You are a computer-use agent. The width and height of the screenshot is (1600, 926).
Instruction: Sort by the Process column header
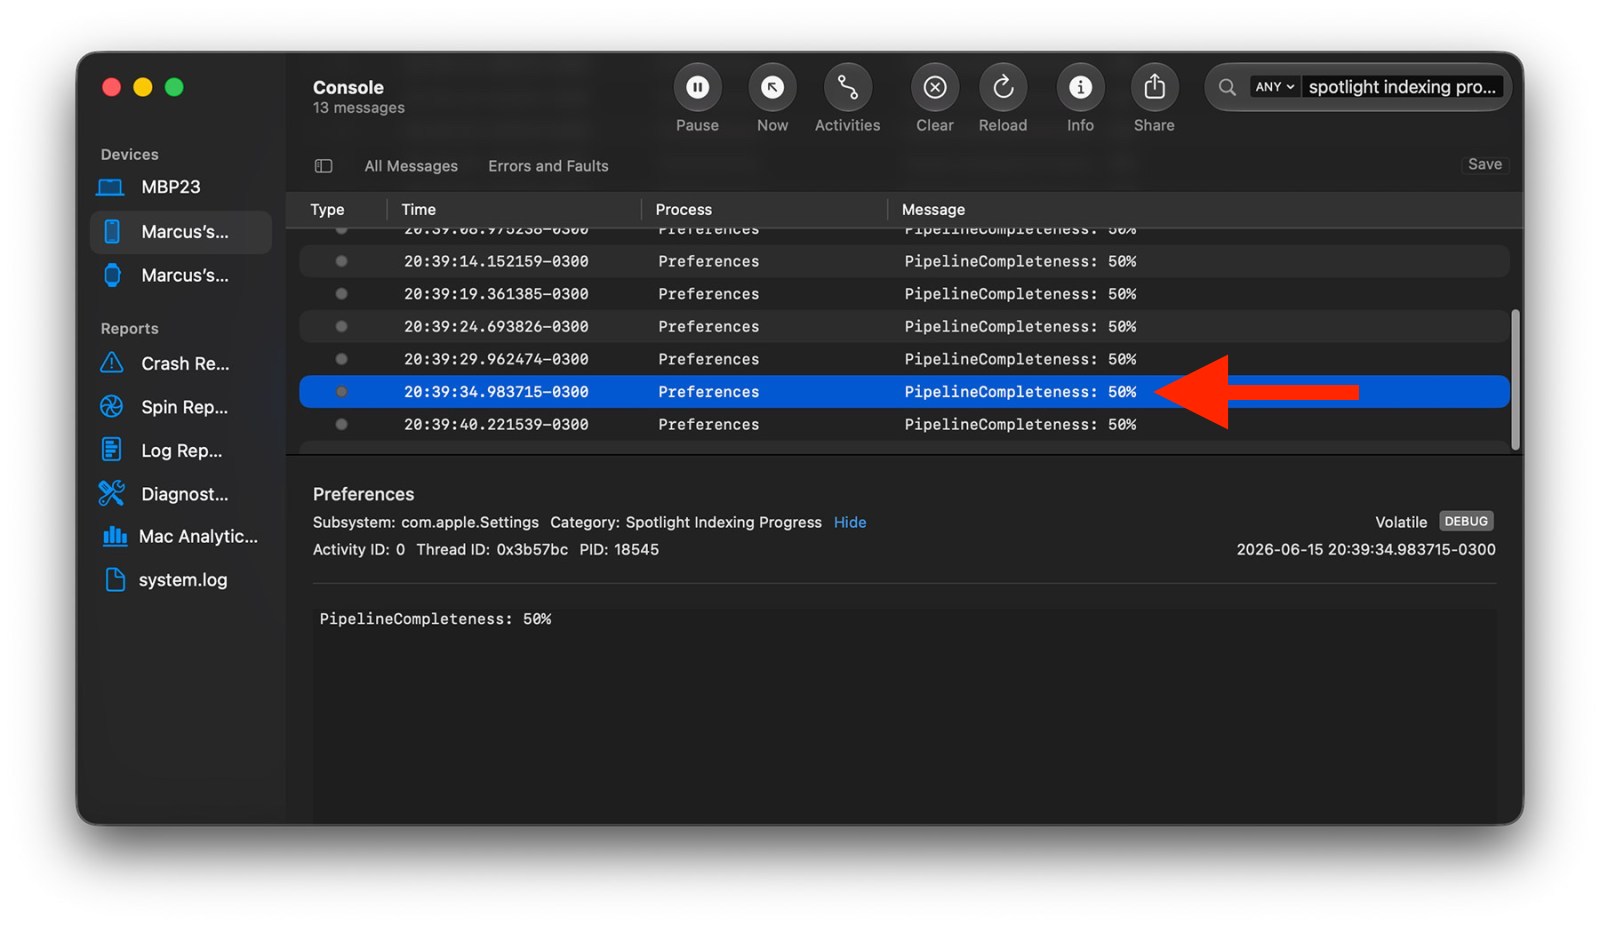coord(683,210)
